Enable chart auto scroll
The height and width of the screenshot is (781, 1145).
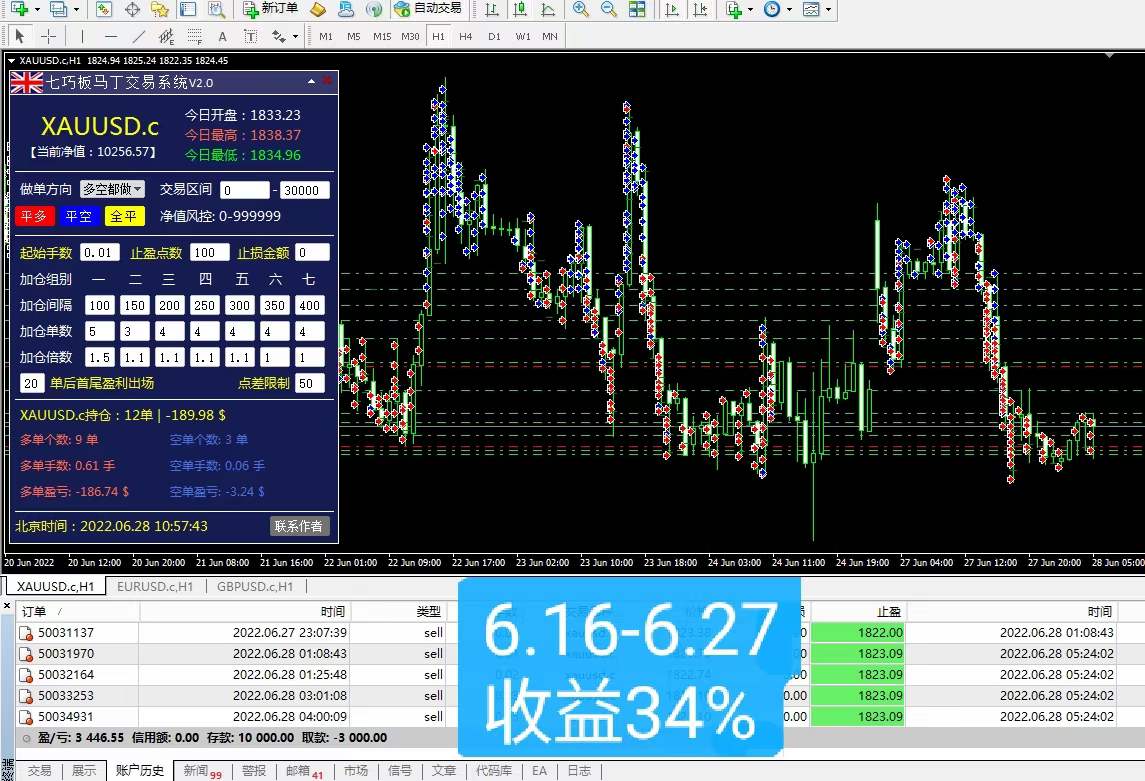[x=672, y=9]
